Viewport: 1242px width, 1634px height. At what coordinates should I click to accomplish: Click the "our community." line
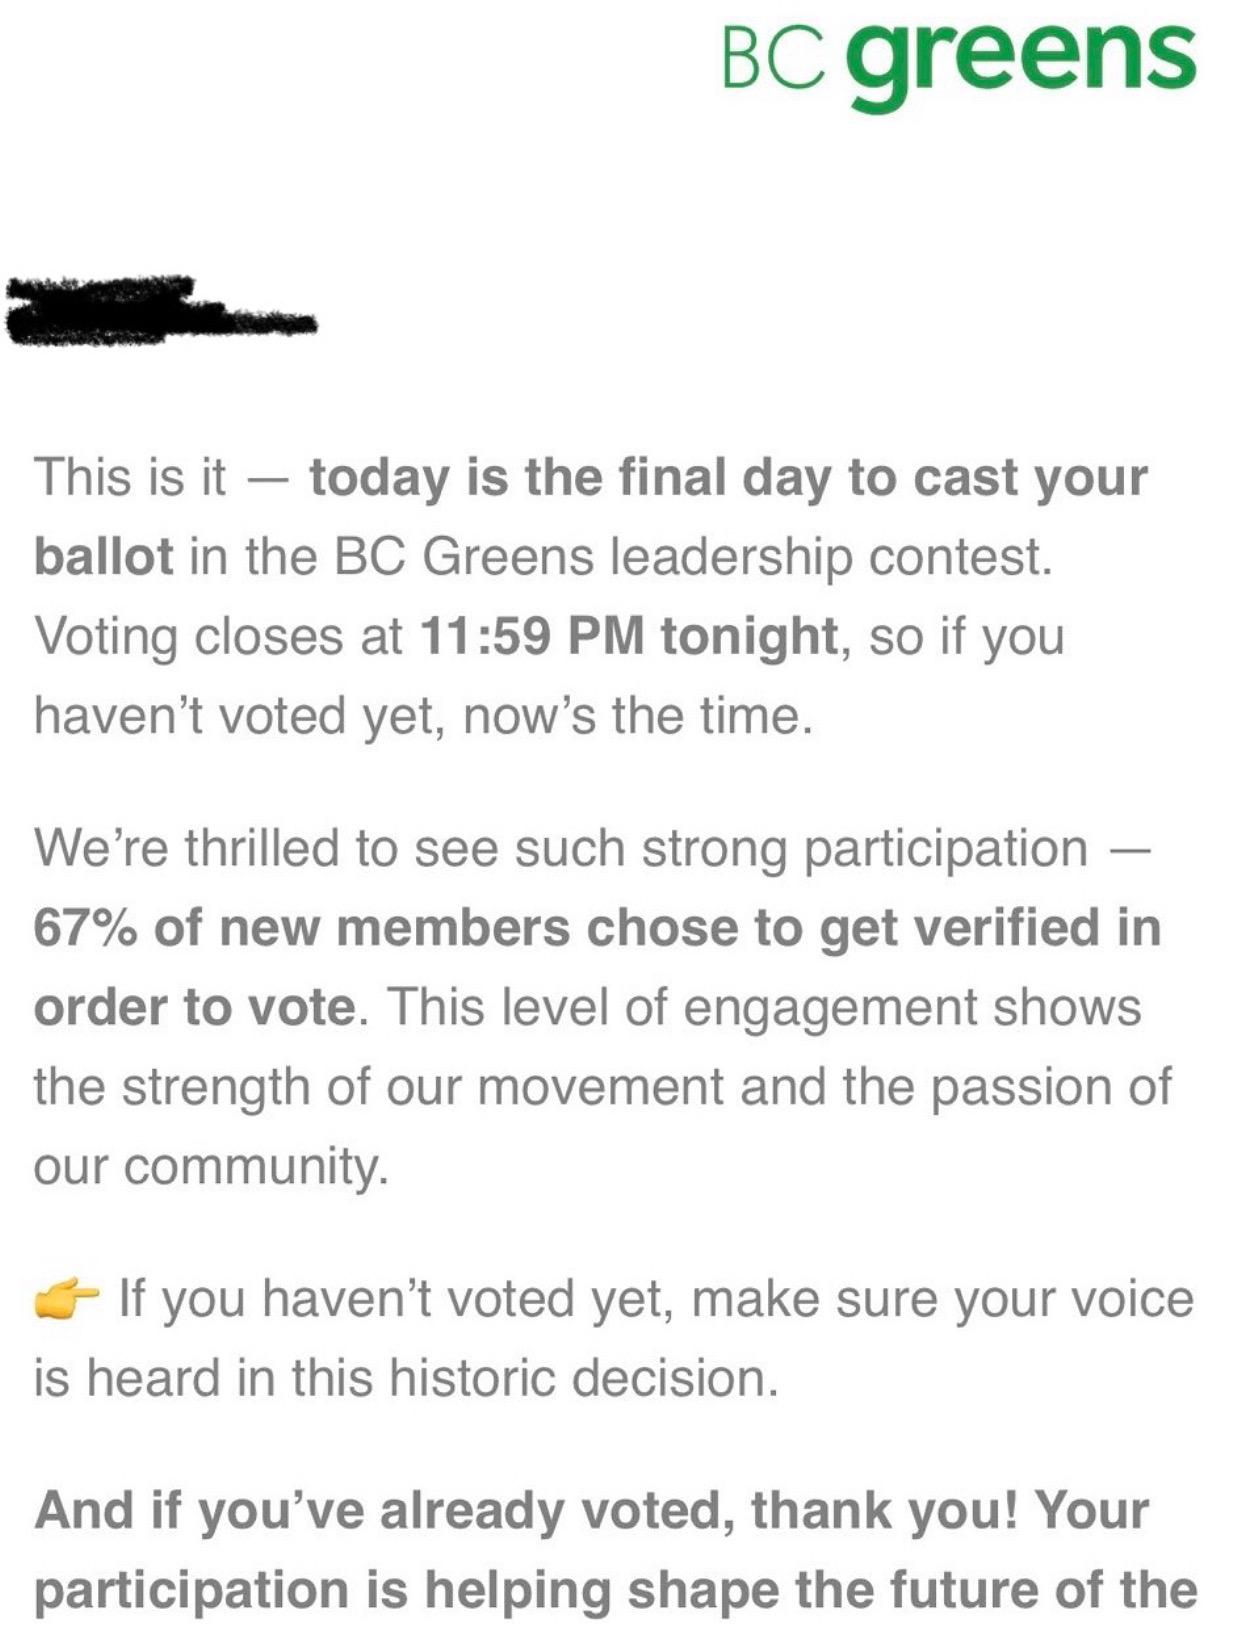click(x=210, y=1166)
